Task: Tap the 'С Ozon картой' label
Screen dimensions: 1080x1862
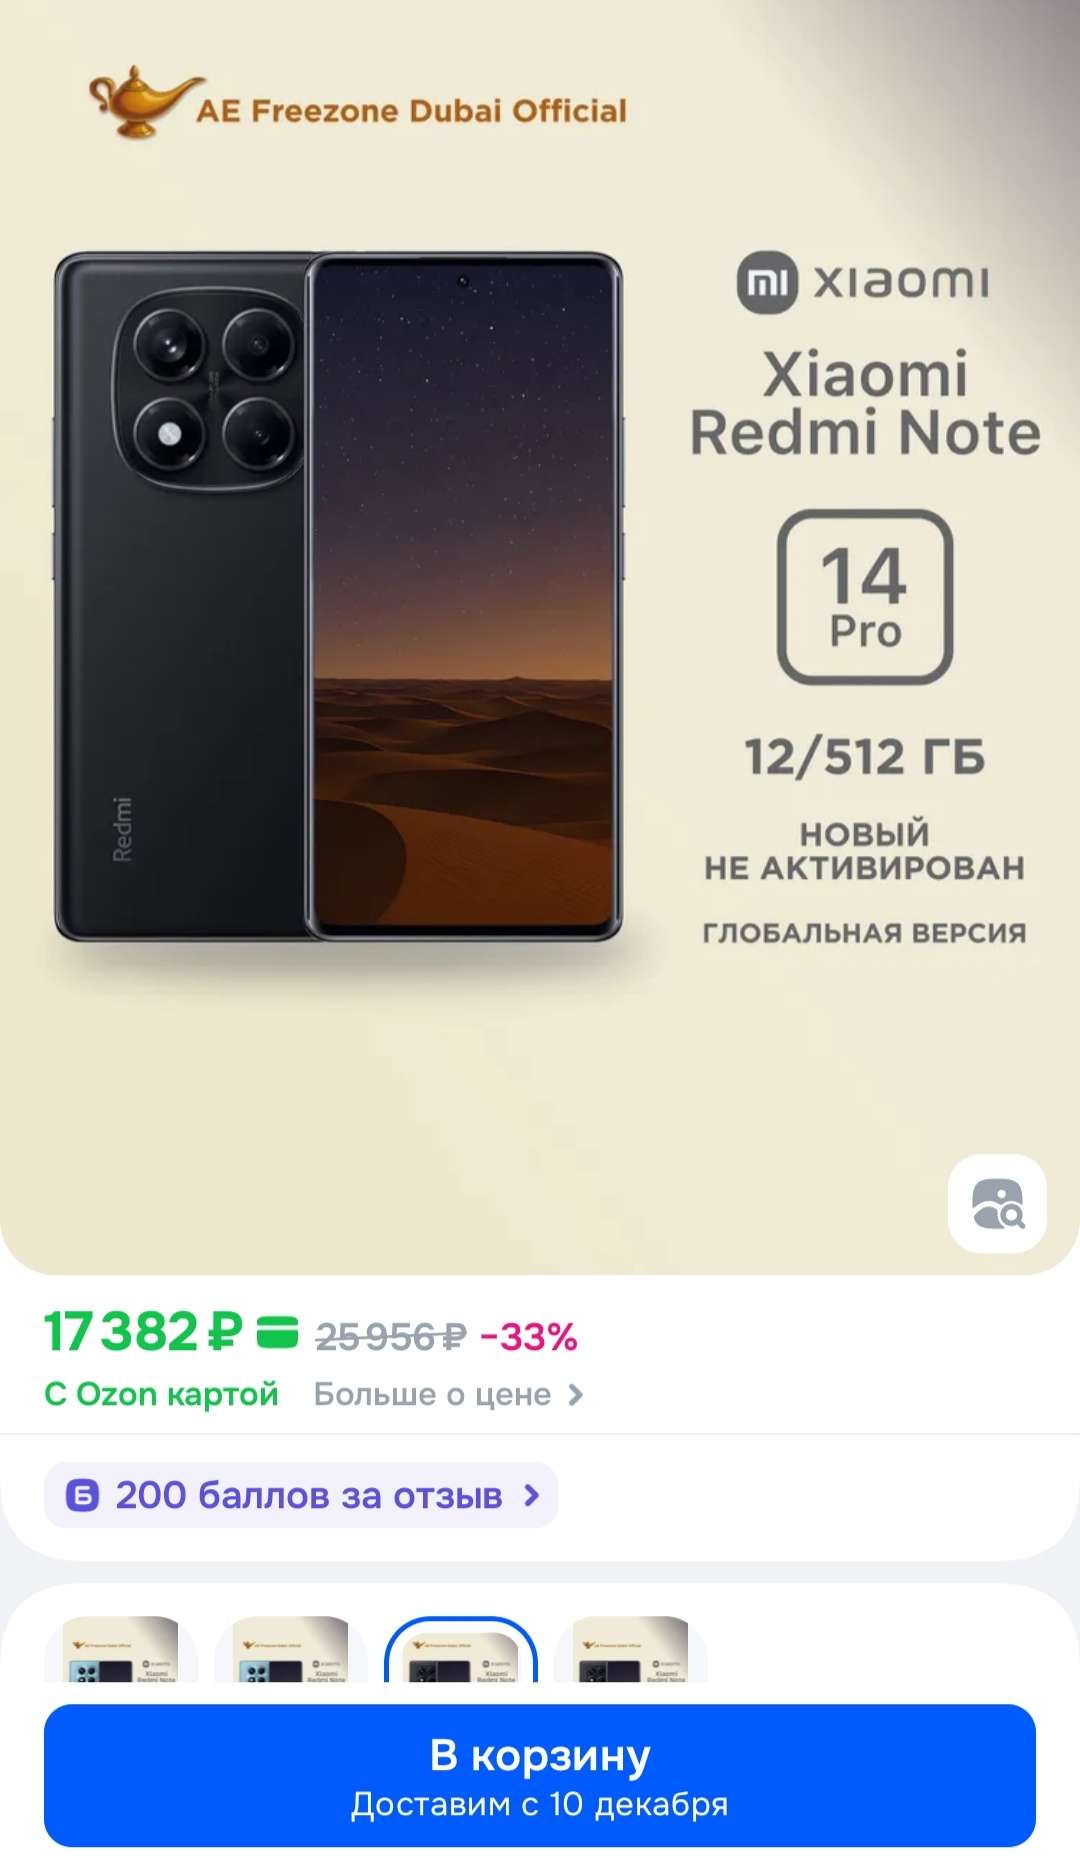Action: (161, 1394)
